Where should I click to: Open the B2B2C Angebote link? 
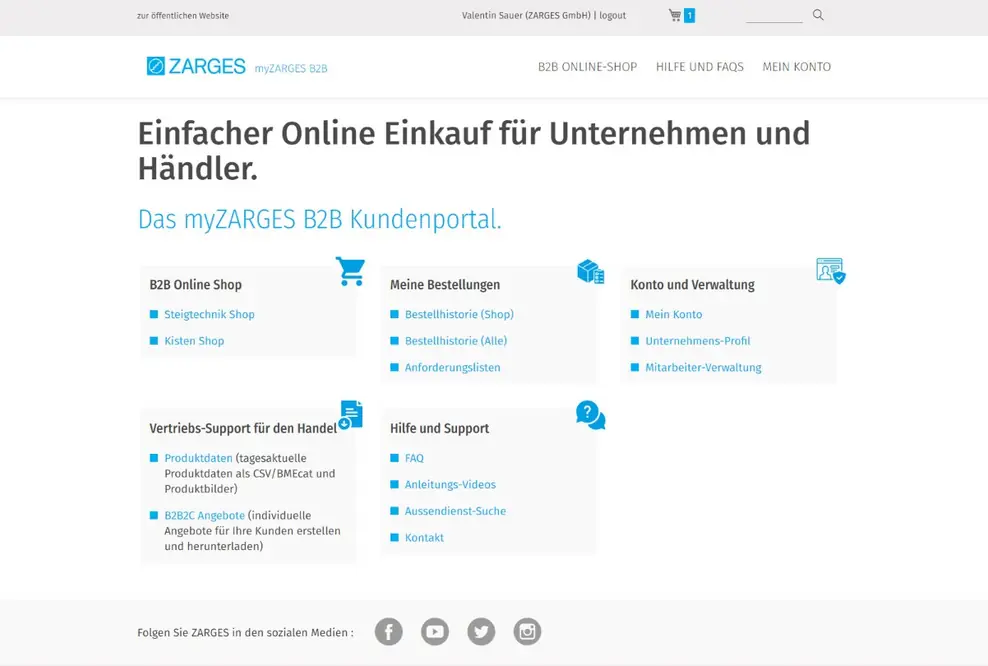(x=204, y=515)
